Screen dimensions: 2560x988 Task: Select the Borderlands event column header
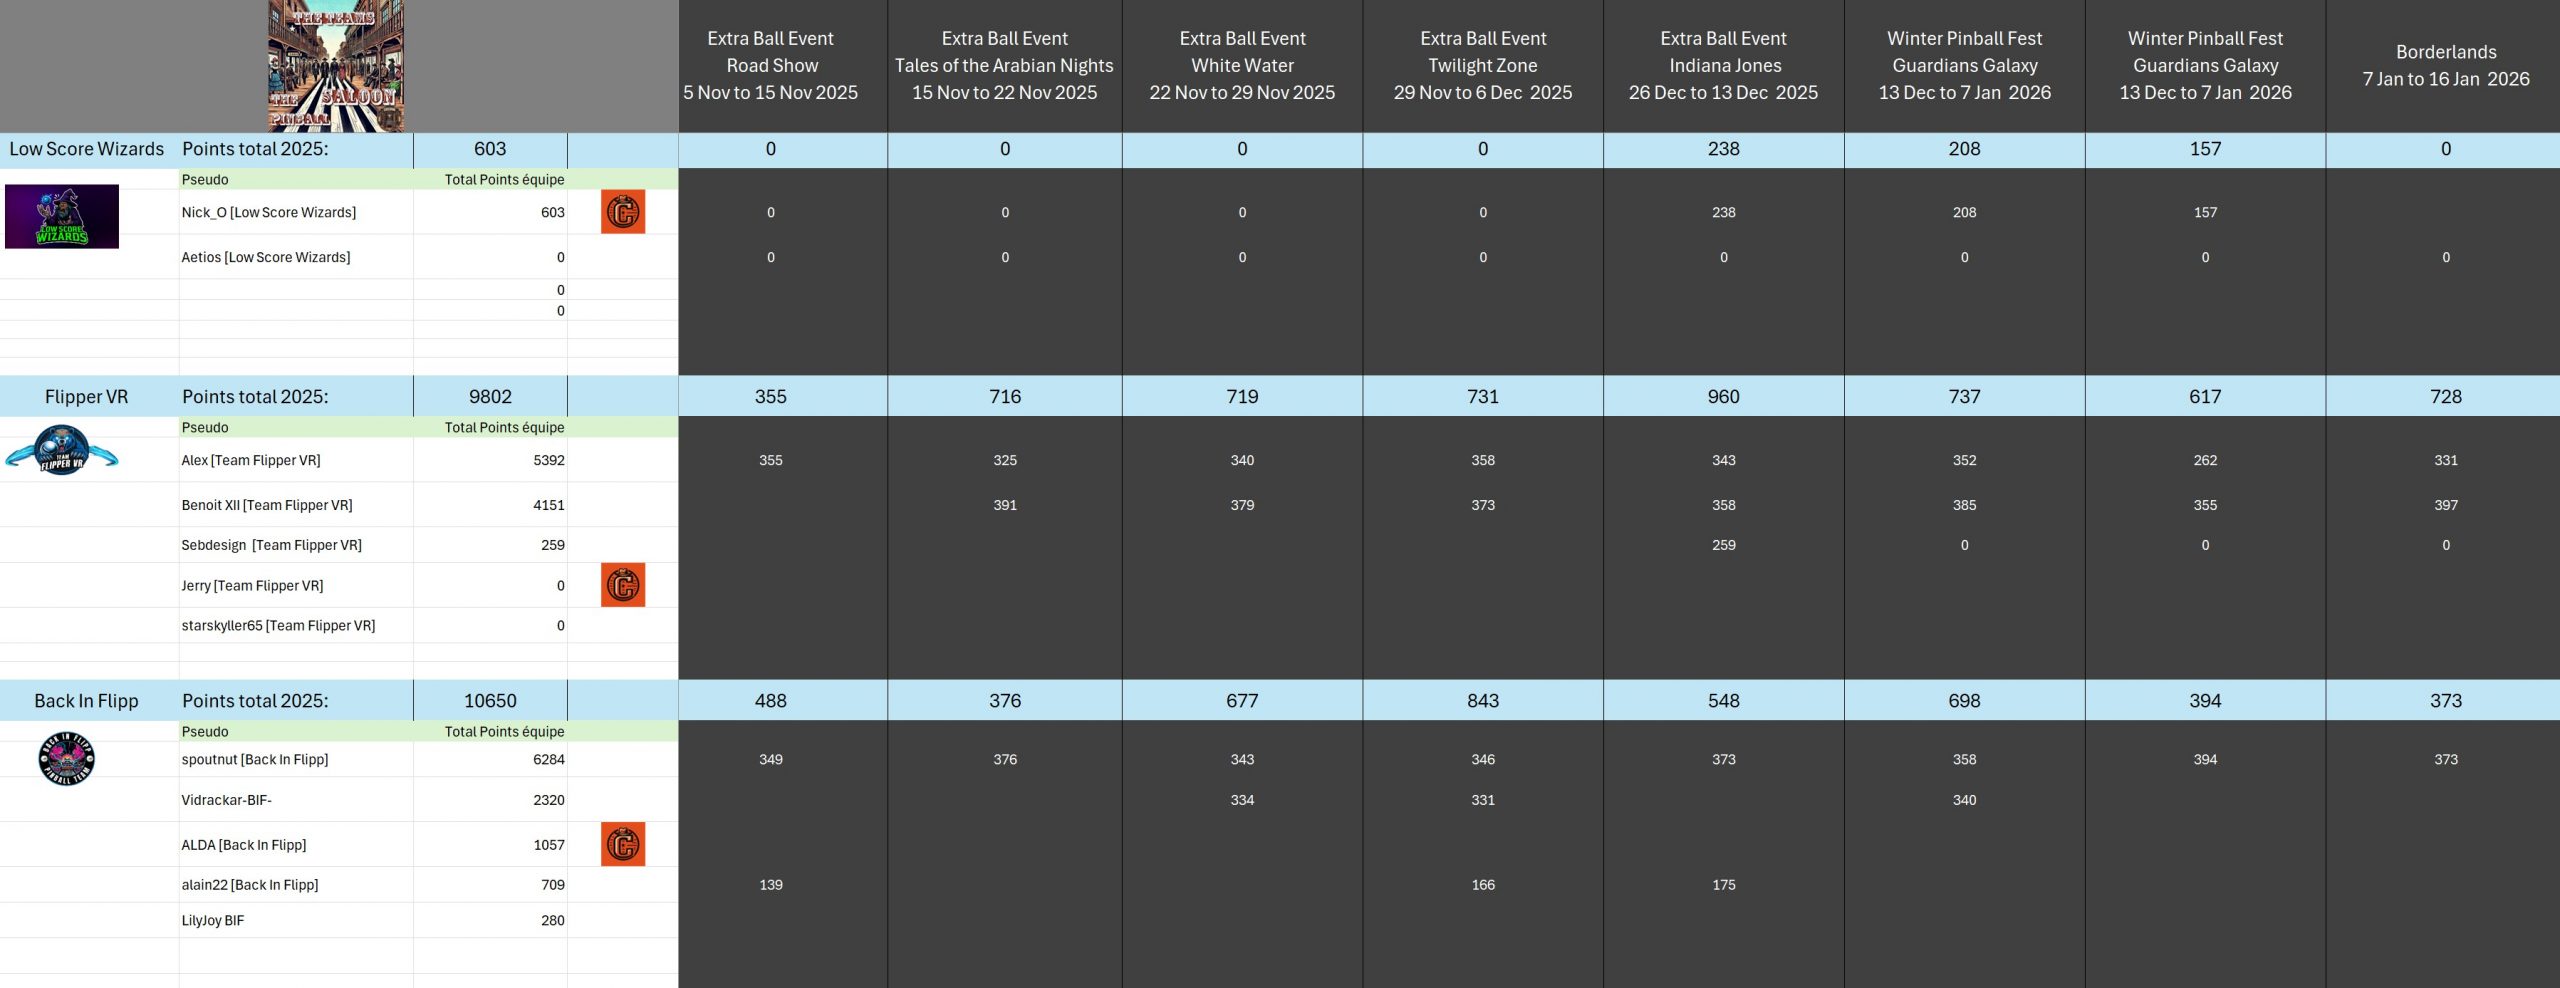(x=2445, y=65)
